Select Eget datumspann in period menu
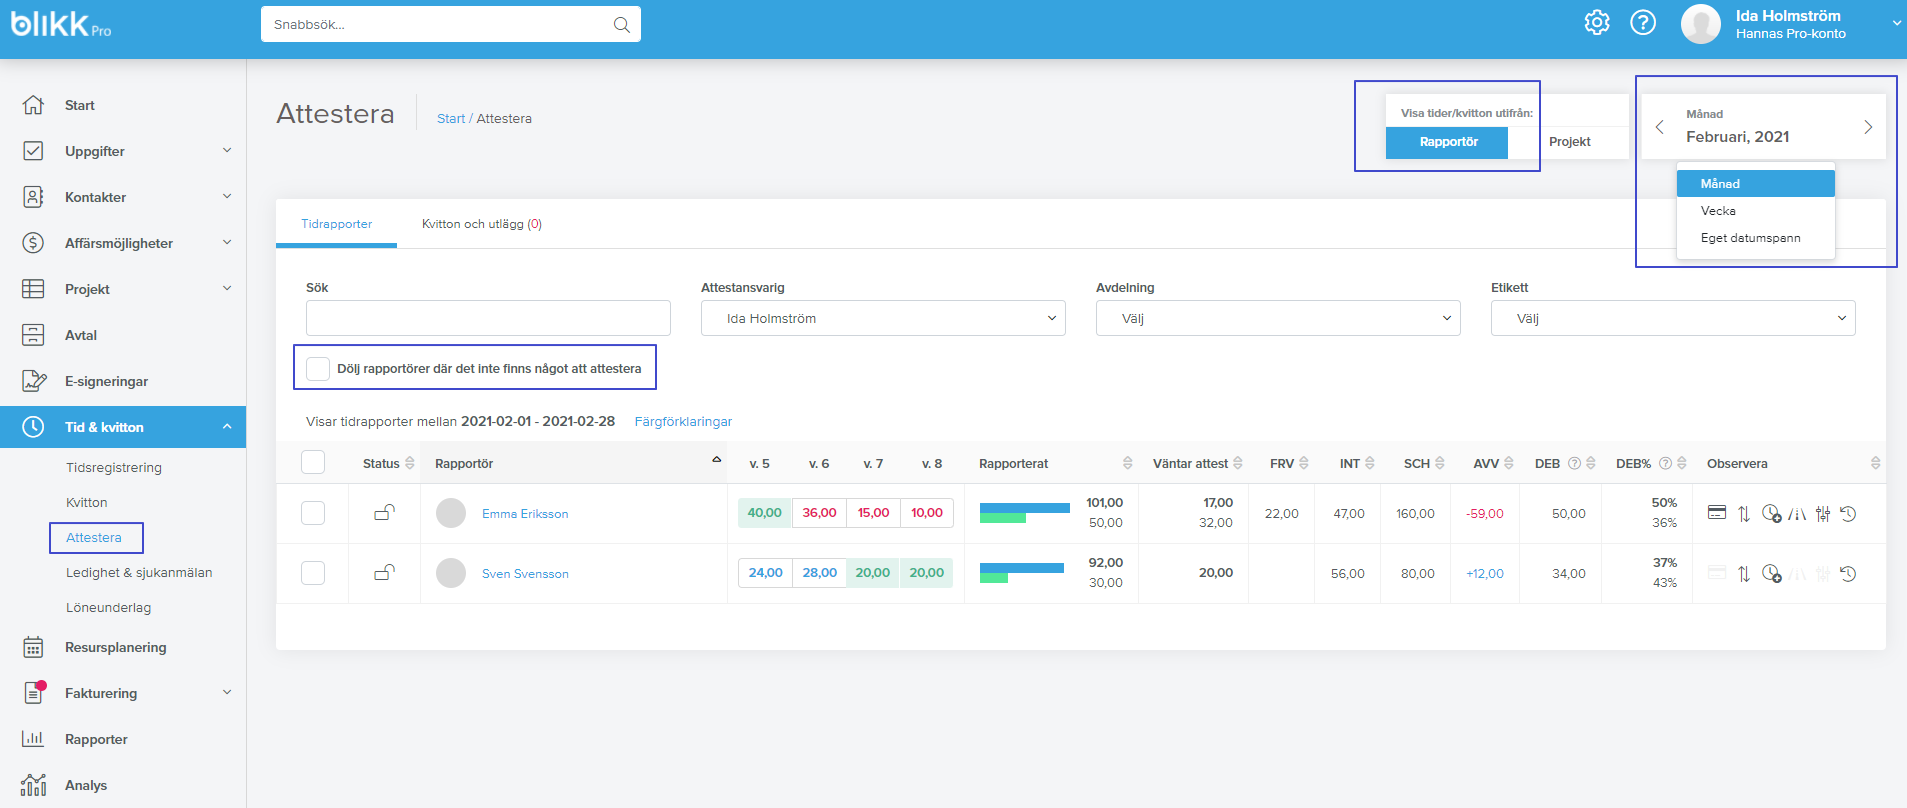Viewport: 1907px width, 808px height. (x=1755, y=238)
